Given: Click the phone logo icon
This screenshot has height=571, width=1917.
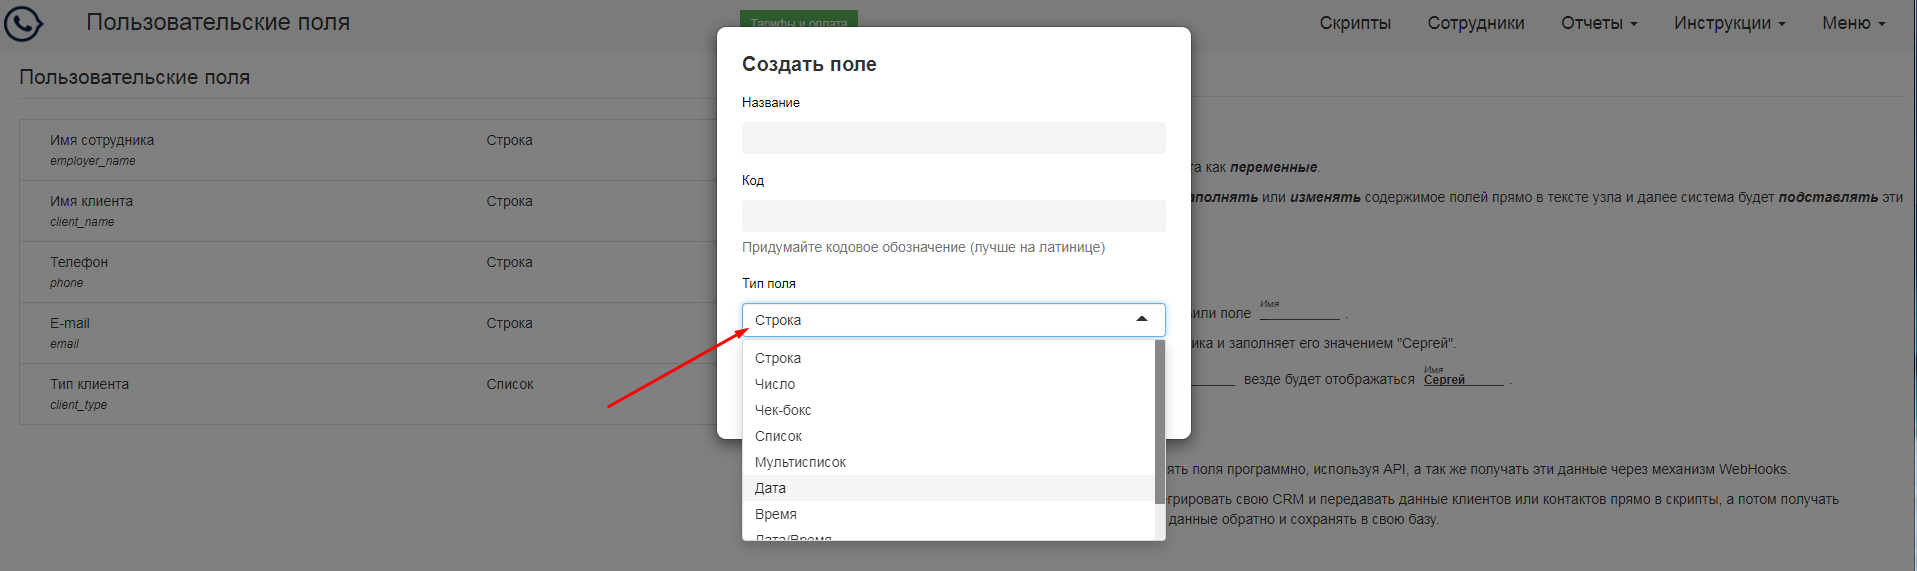Looking at the screenshot, I should [23, 23].
